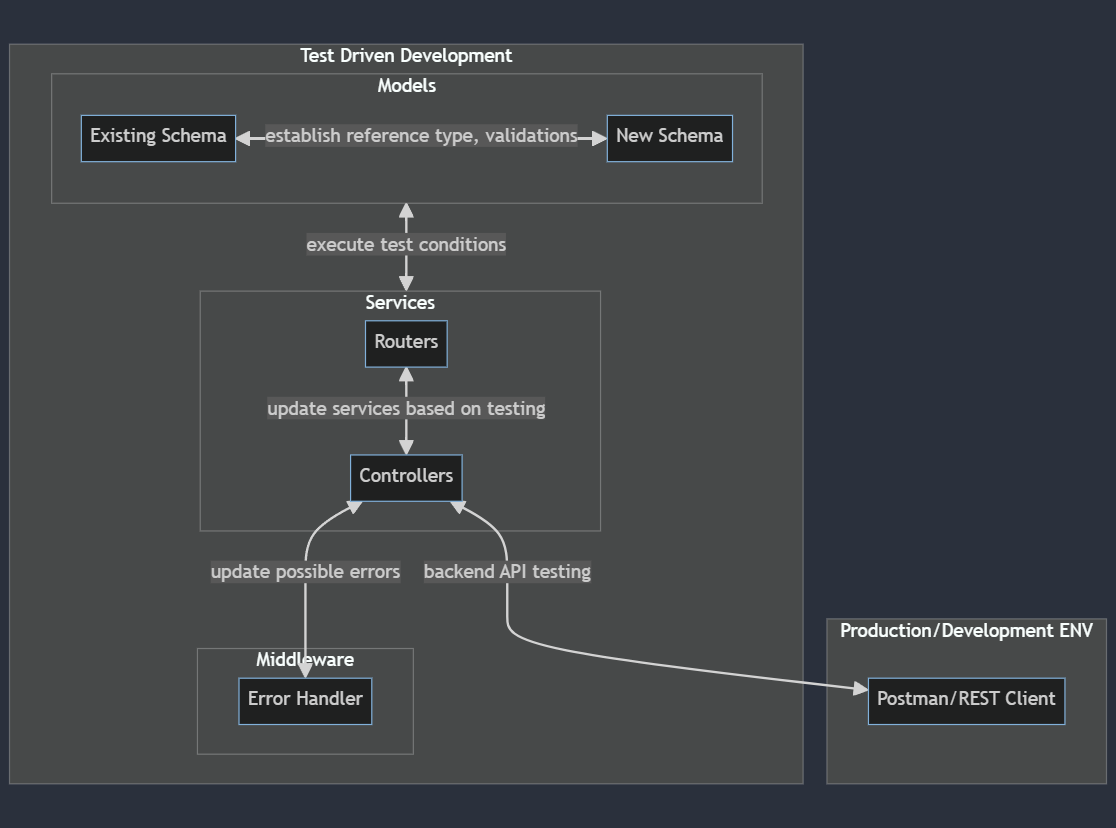Select the Controllers node
Screen dimensions: 1116x828
coord(406,477)
